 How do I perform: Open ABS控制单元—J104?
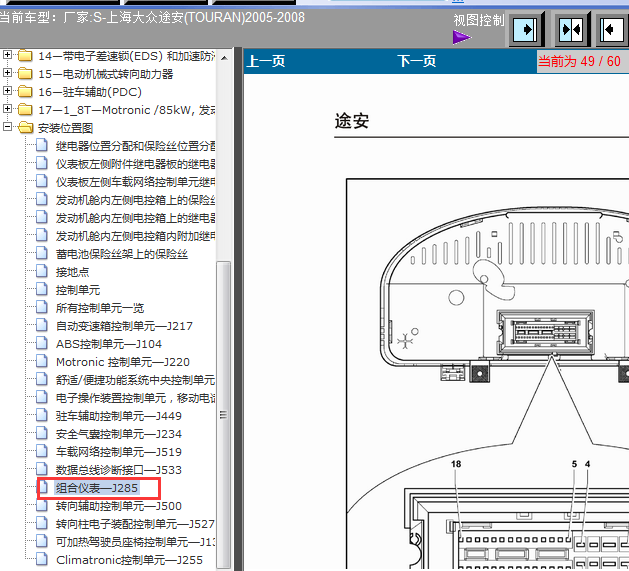[109, 344]
